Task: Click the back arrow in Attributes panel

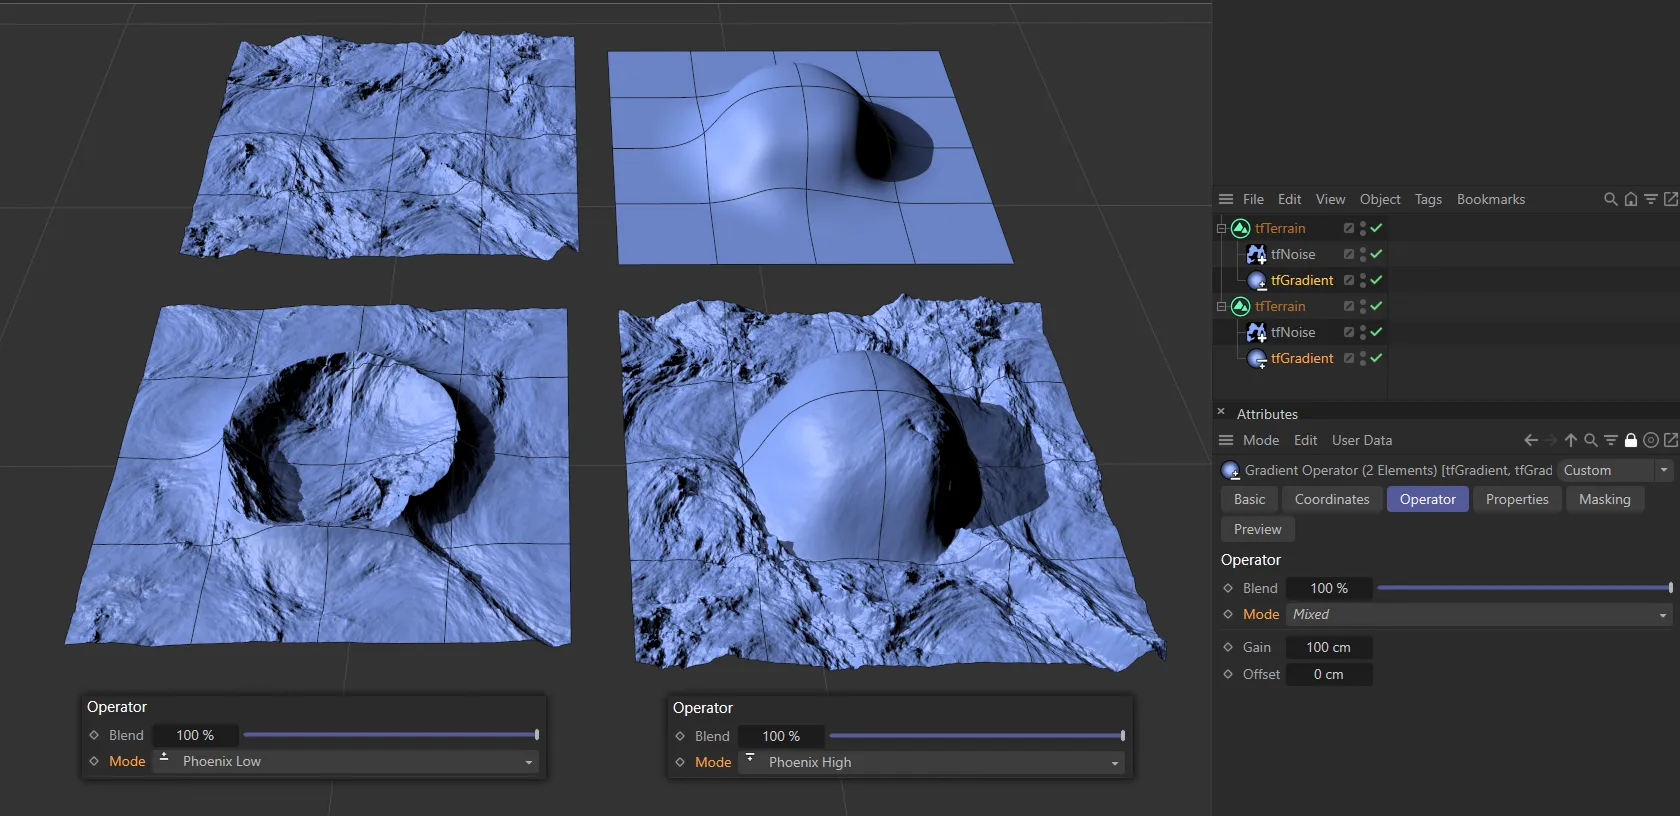Action: (x=1530, y=440)
